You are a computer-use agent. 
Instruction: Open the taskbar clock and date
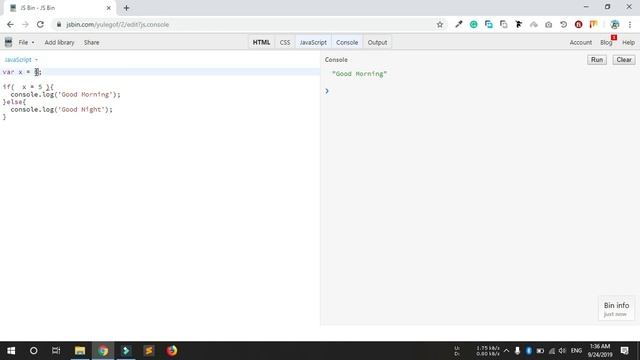(600, 351)
